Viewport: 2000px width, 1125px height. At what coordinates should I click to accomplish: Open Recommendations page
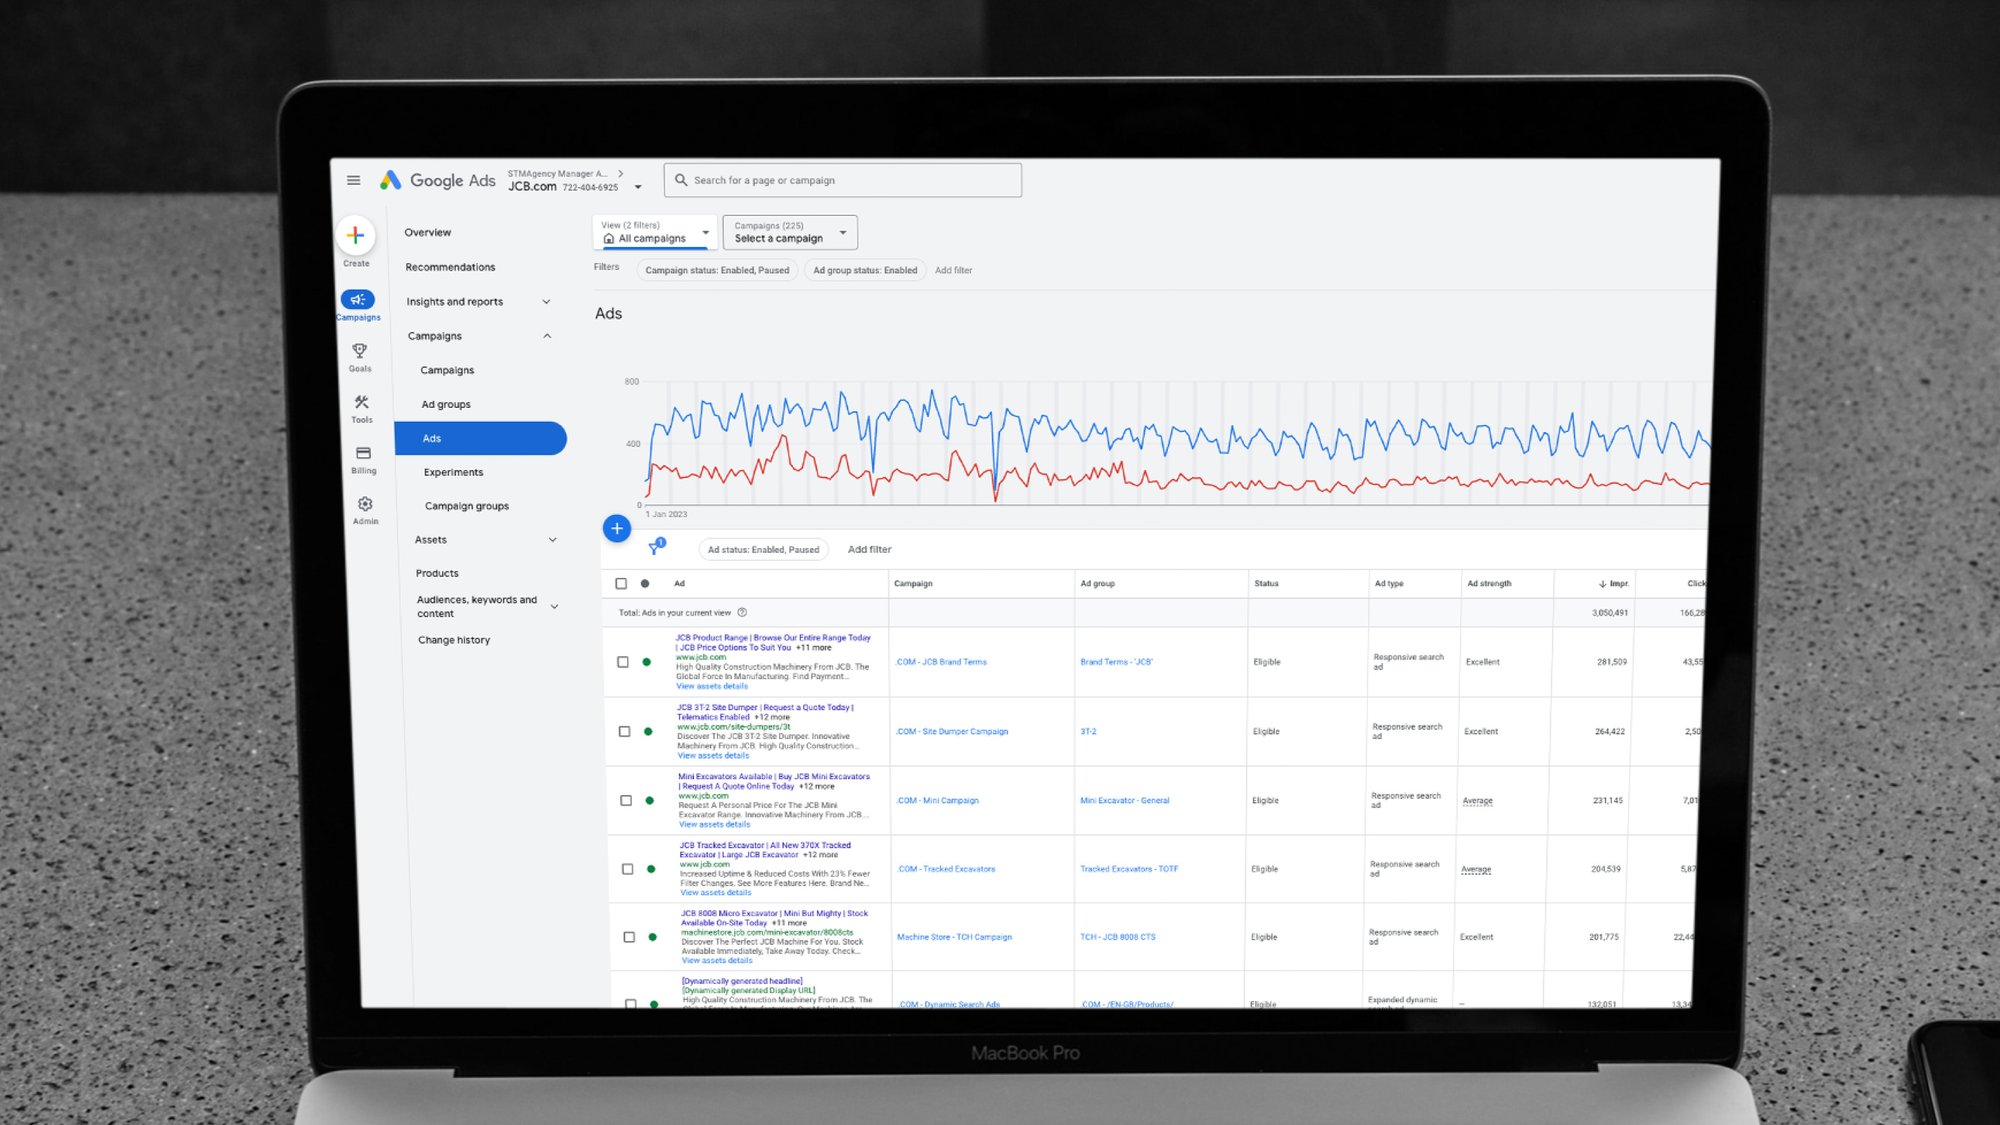450,267
